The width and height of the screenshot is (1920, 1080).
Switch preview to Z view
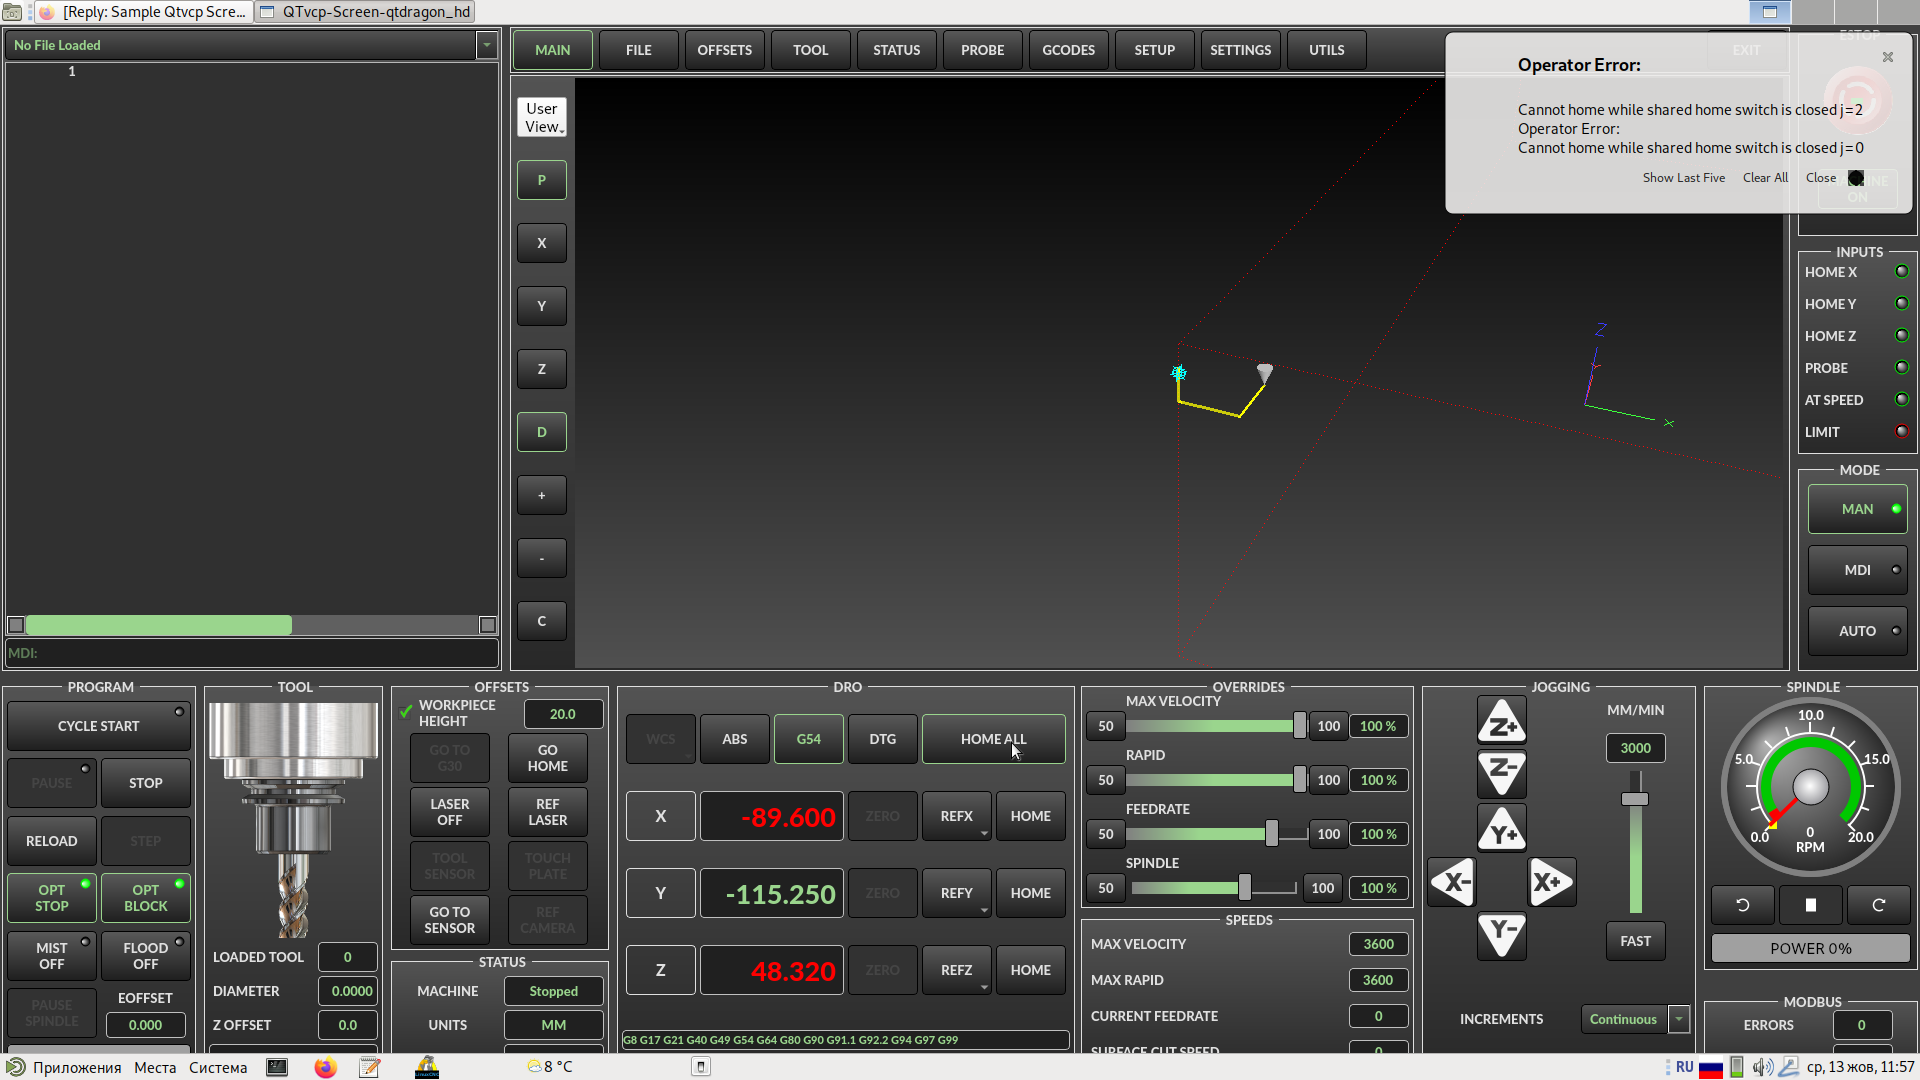point(542,369)
